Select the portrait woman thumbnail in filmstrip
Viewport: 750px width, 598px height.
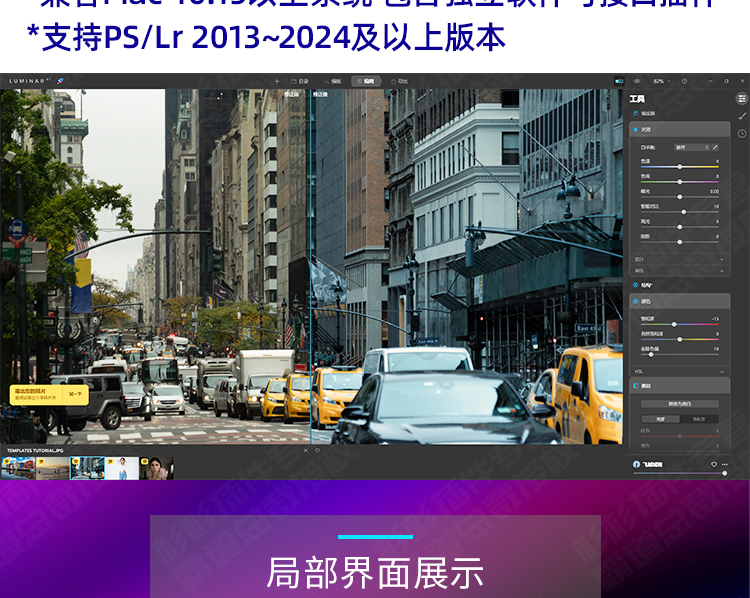coord(156,468)
